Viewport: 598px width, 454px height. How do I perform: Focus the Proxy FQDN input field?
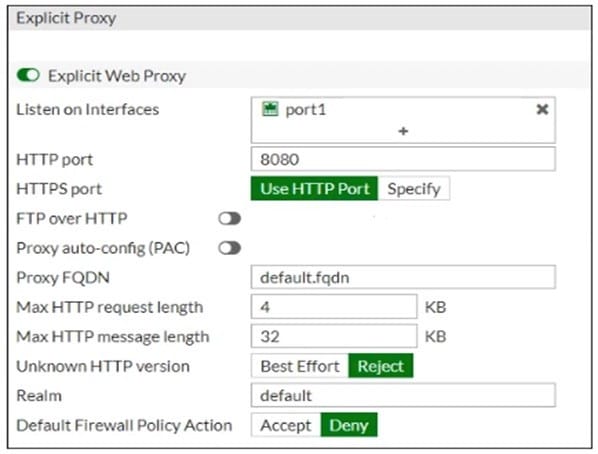(x=403, y=277)
